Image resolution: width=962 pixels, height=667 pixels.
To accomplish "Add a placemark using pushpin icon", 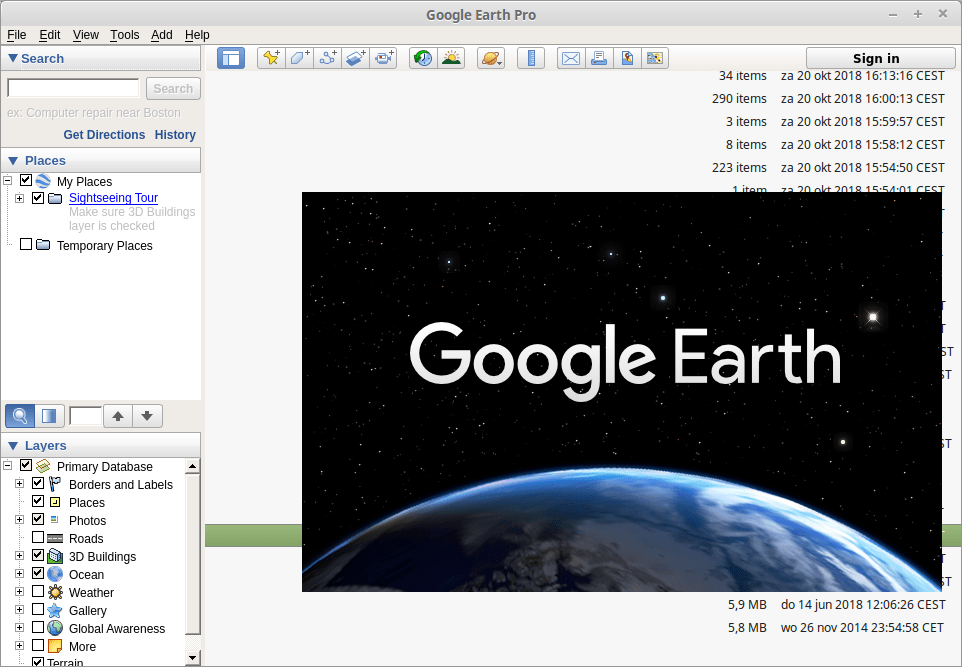I will (271, 58).
